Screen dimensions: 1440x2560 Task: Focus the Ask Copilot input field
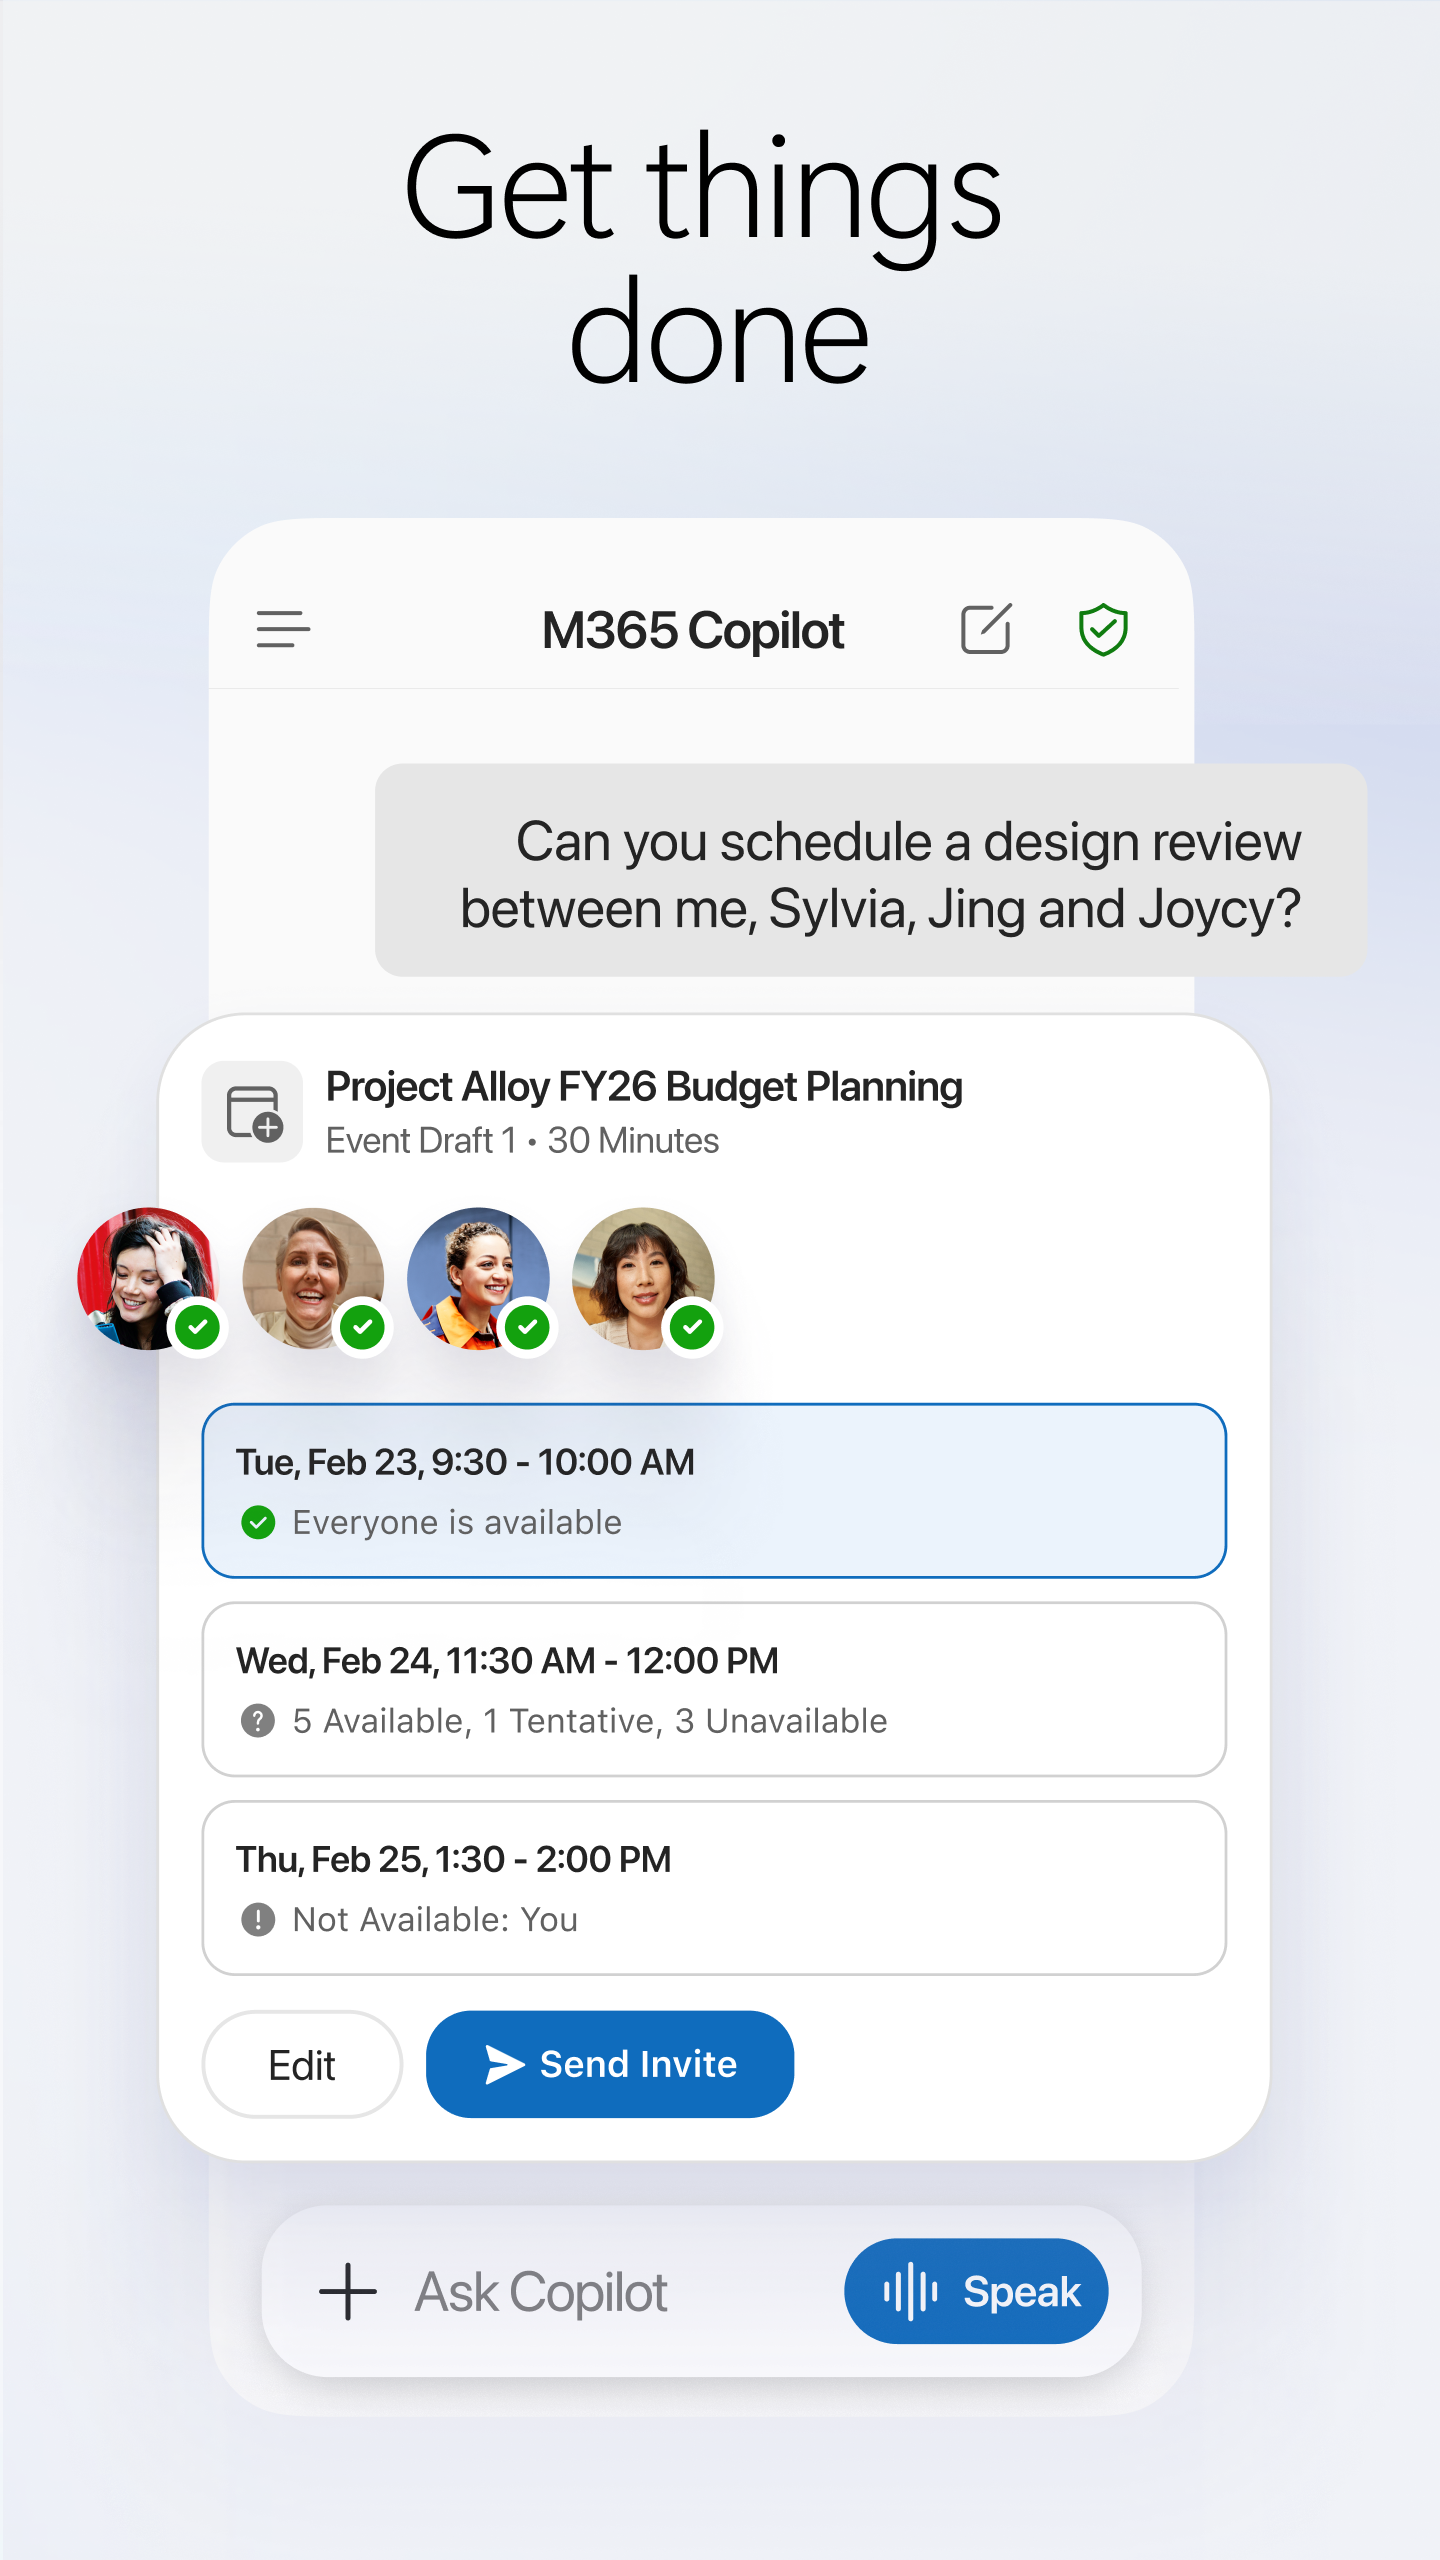pos(700,2291)
